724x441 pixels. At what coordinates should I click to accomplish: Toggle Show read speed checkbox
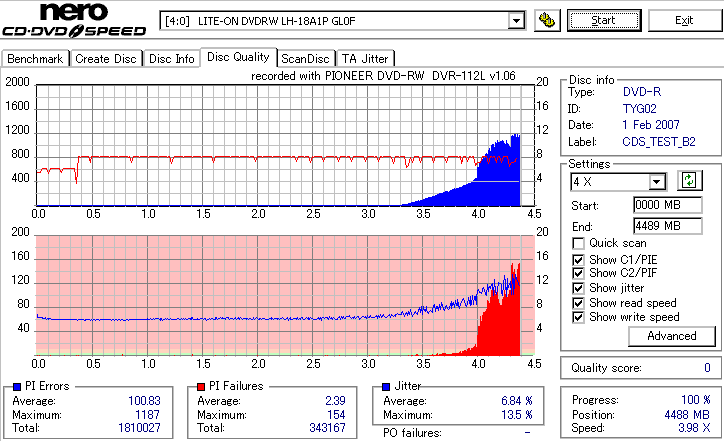pyautogui.click(x=578, y=303)
